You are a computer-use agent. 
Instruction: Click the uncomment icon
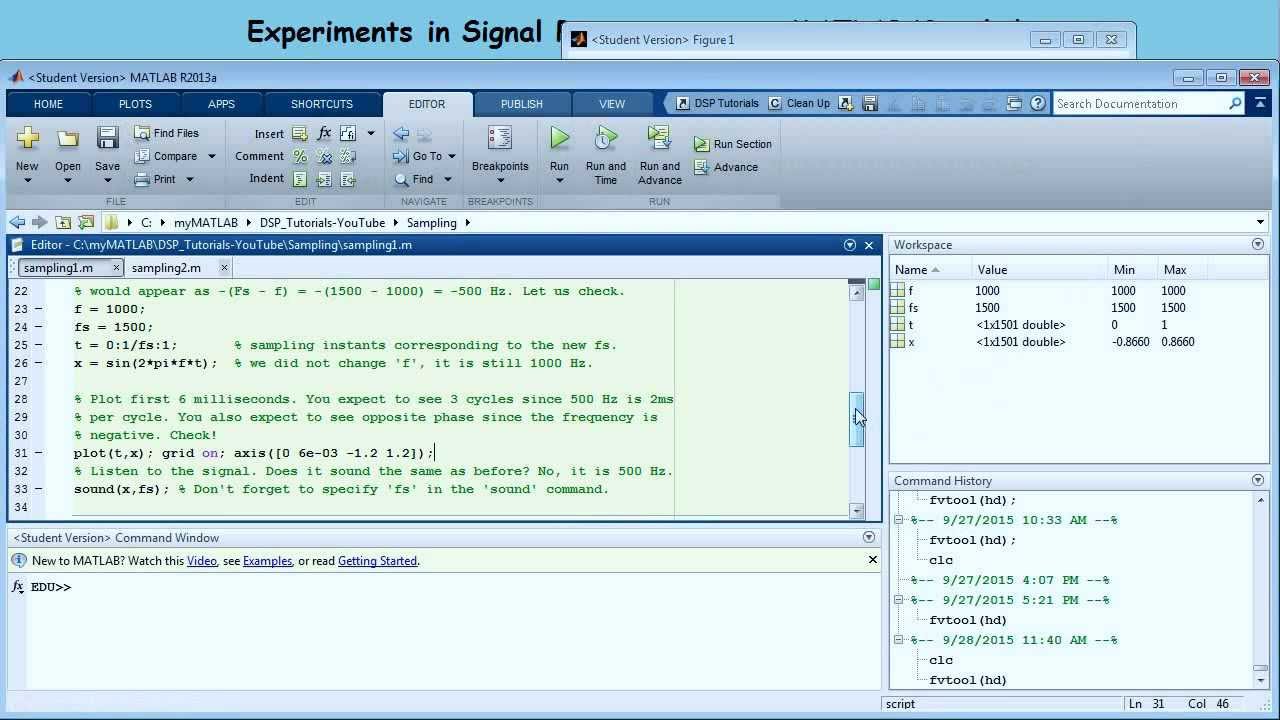point(324,156)
